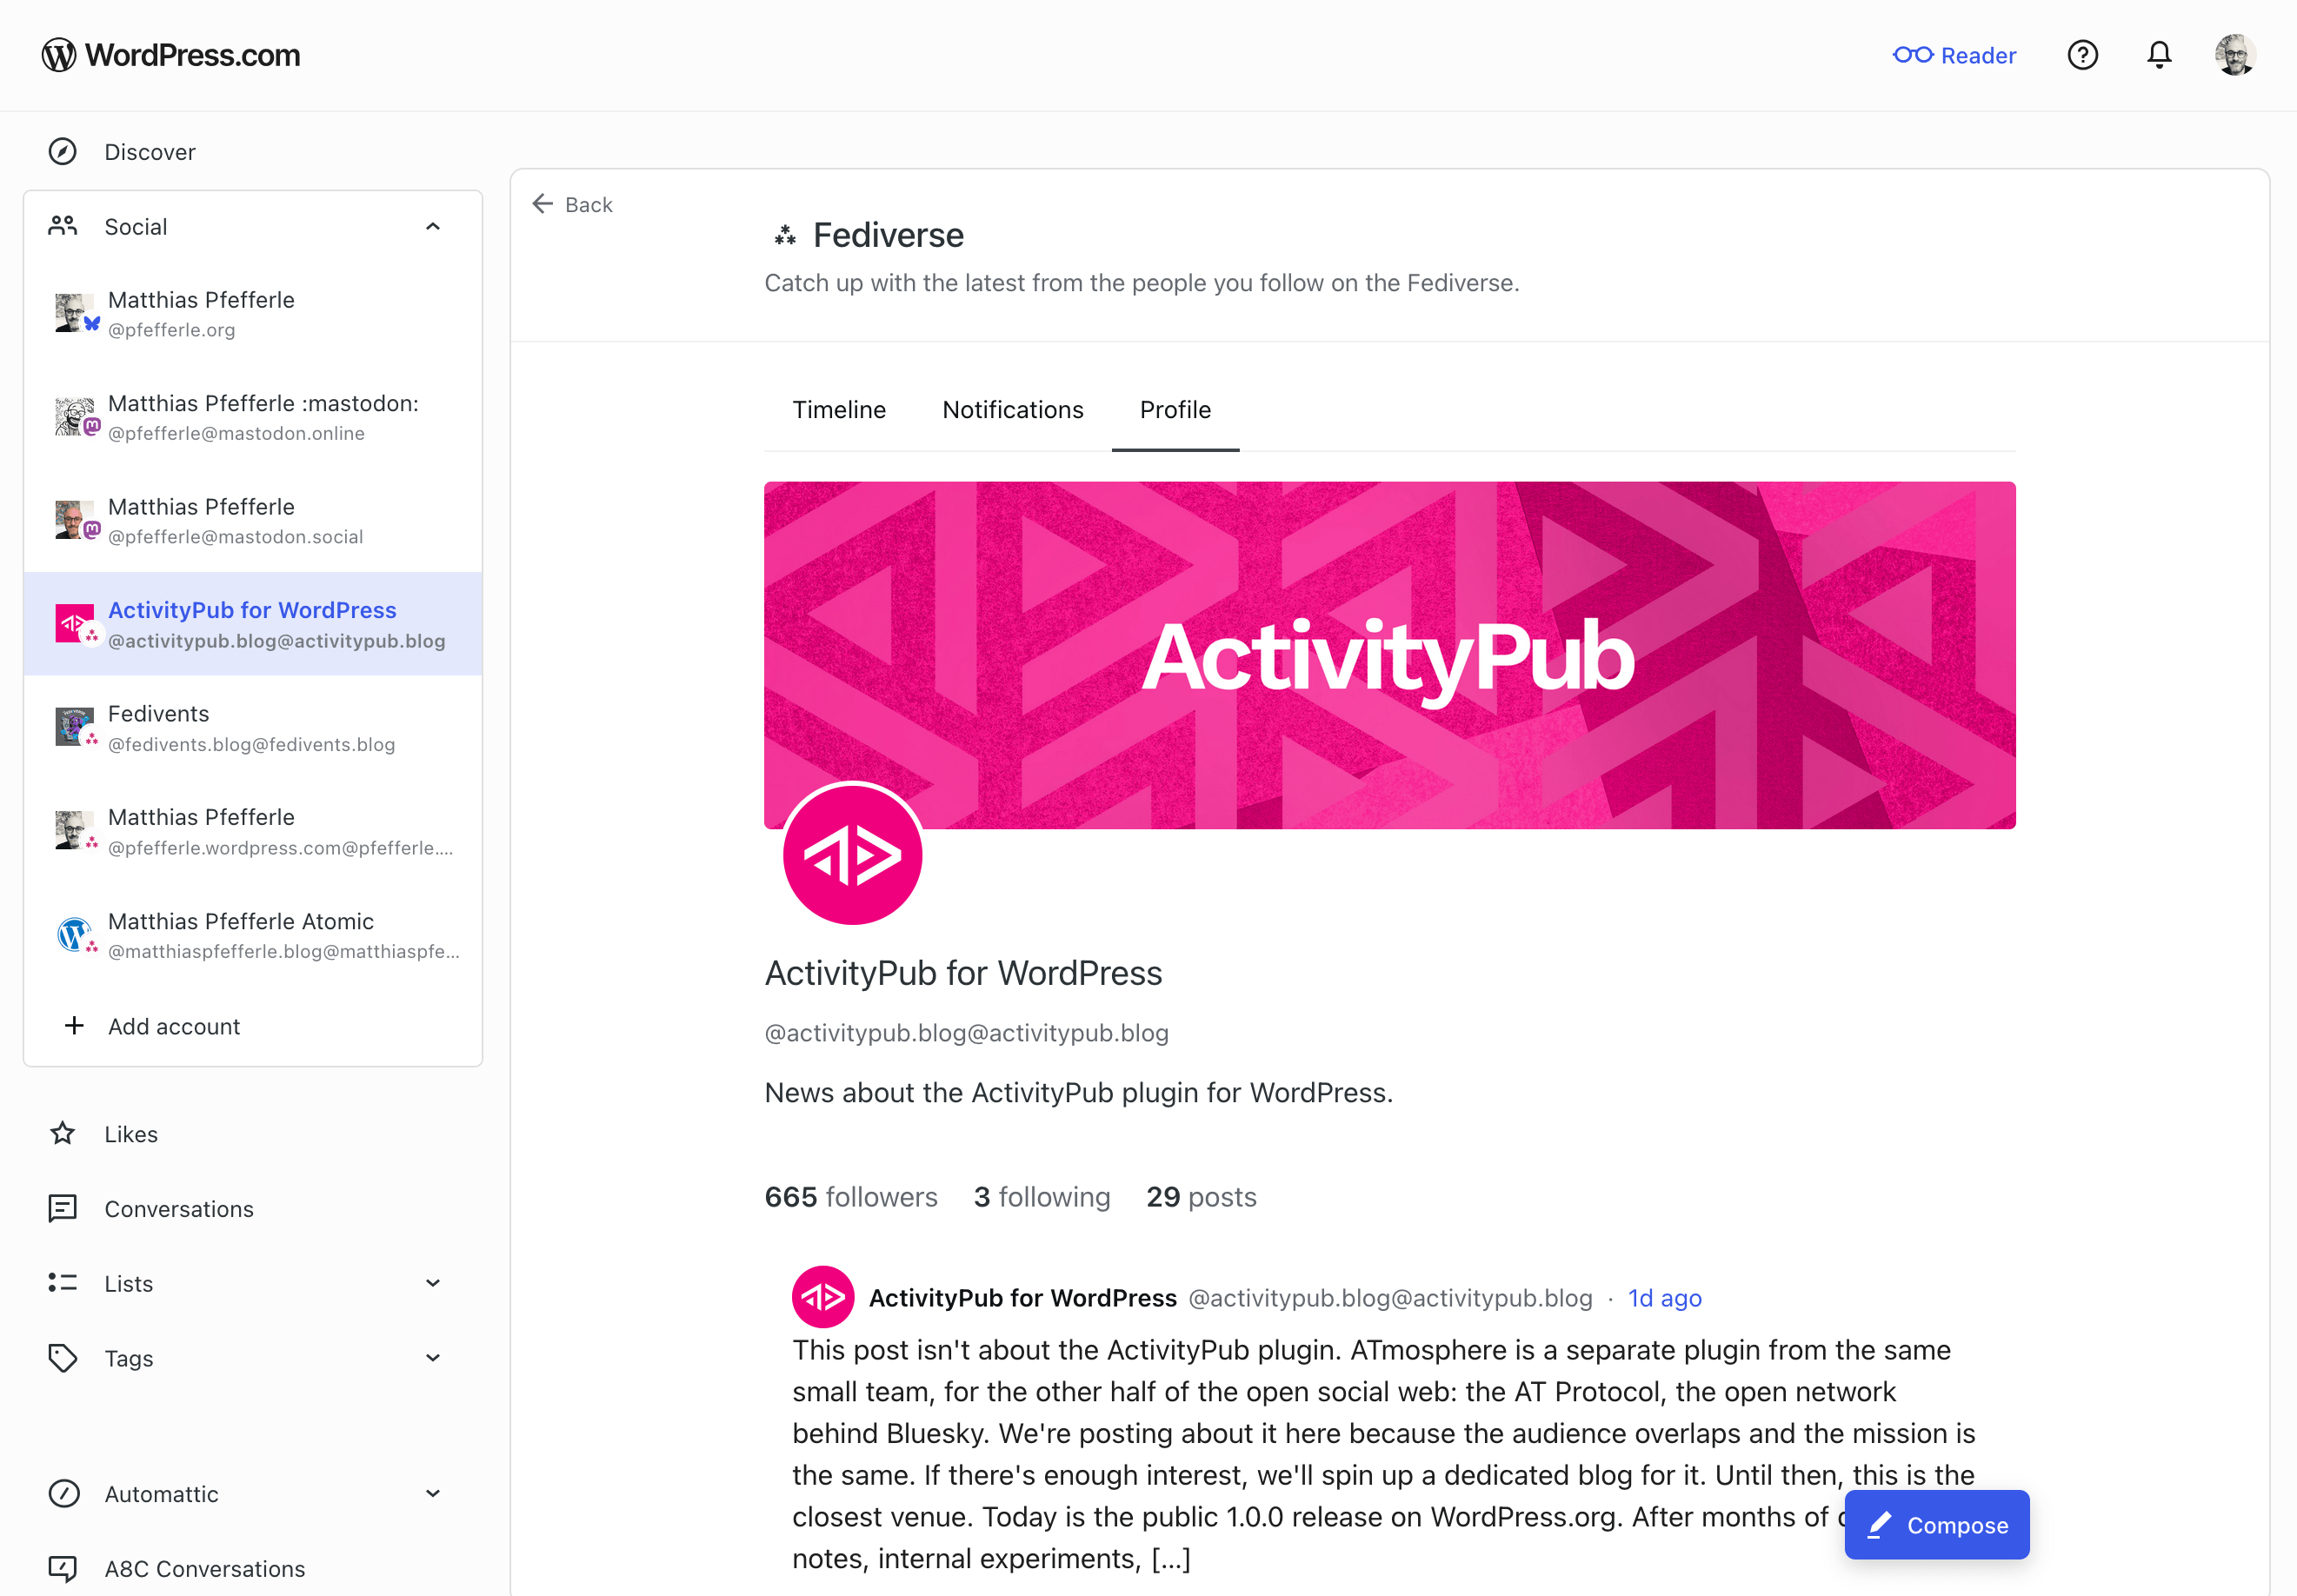Select the Matthias Pfefferle Atomic account
Image resolution: width=2297 pixels, height=1596 pixels.
(252, 935)
